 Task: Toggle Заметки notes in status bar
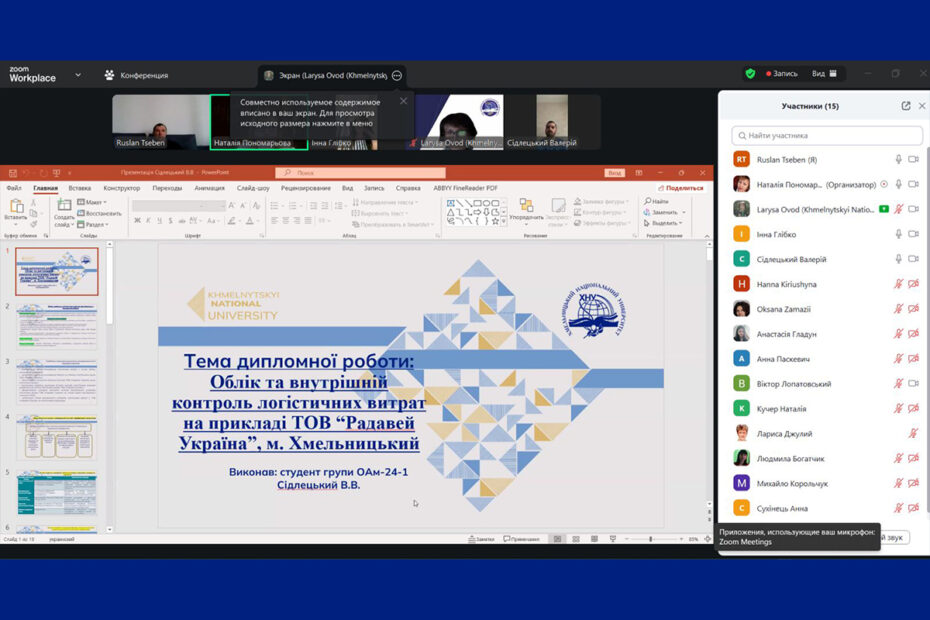pos(481,539)
